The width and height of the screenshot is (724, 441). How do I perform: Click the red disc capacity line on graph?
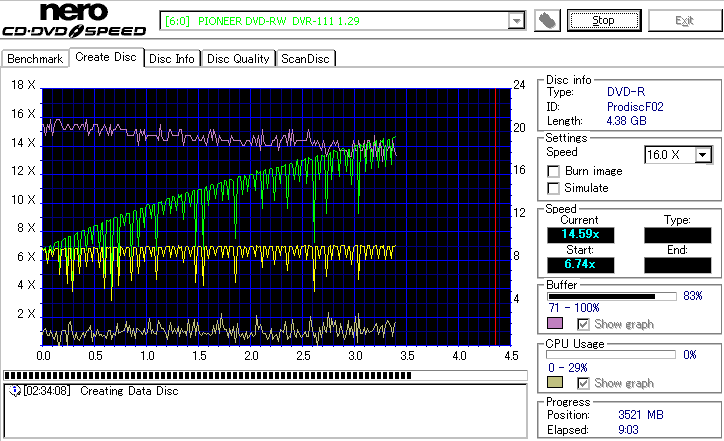[x=495, y=216]
